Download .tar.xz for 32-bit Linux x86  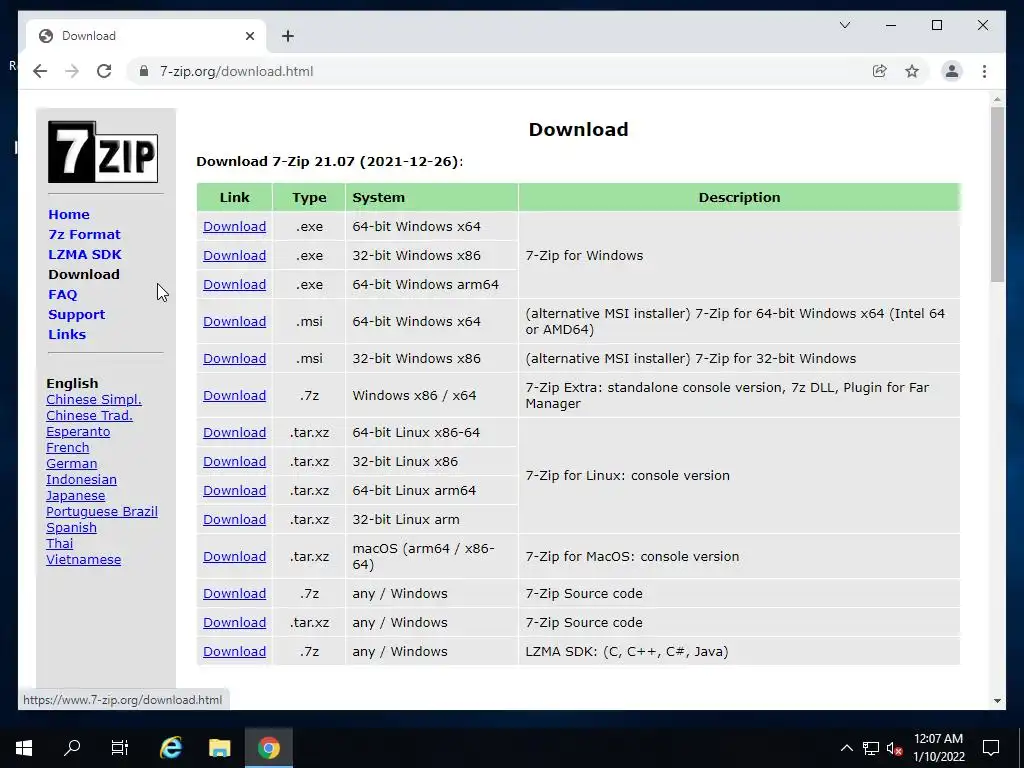234,462
